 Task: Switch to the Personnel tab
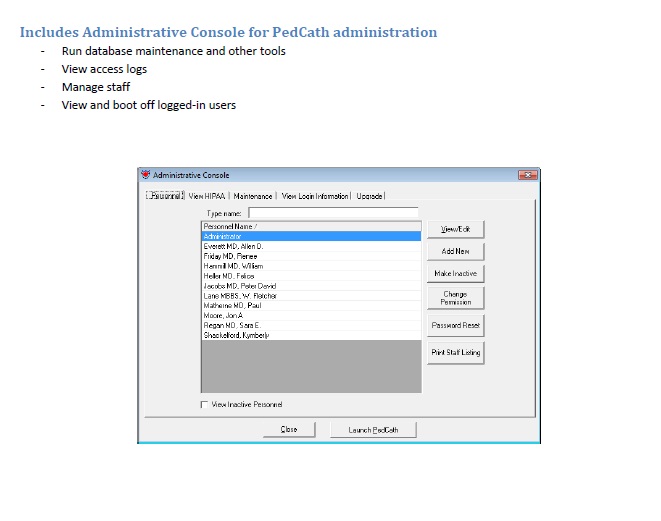[x=165, y=196]
